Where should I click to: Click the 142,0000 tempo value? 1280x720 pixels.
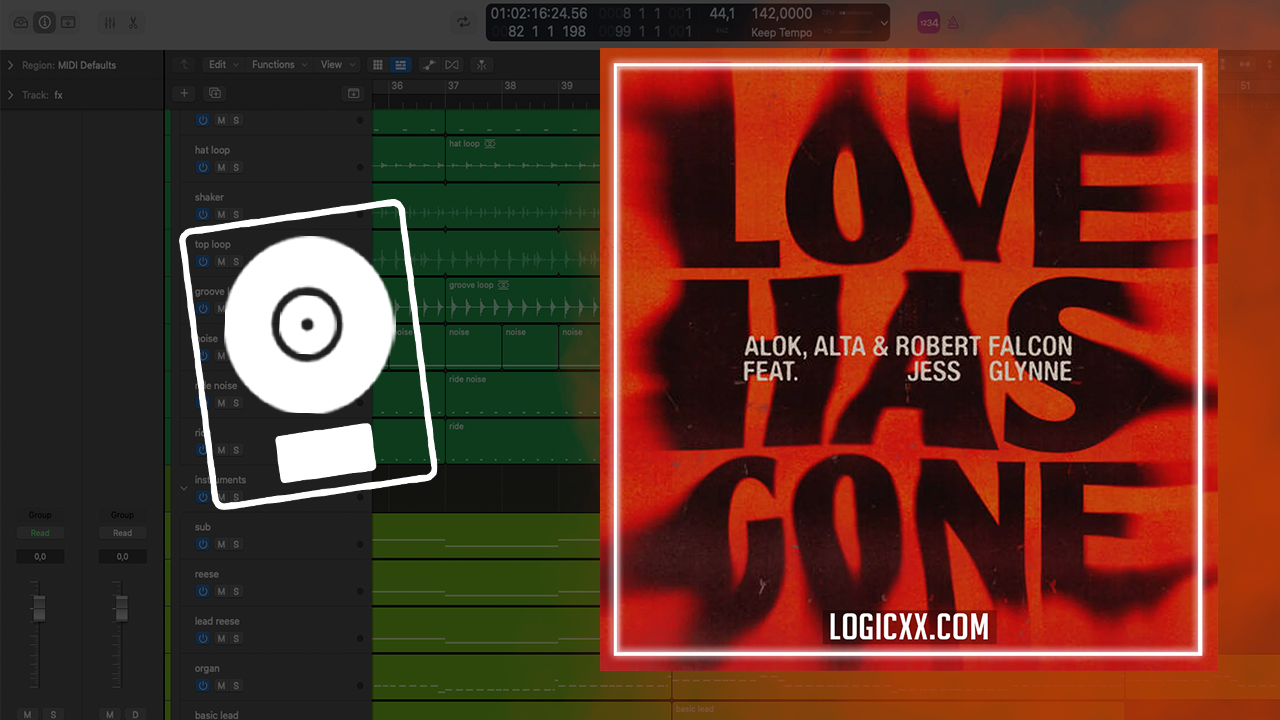tap(781, 14)
